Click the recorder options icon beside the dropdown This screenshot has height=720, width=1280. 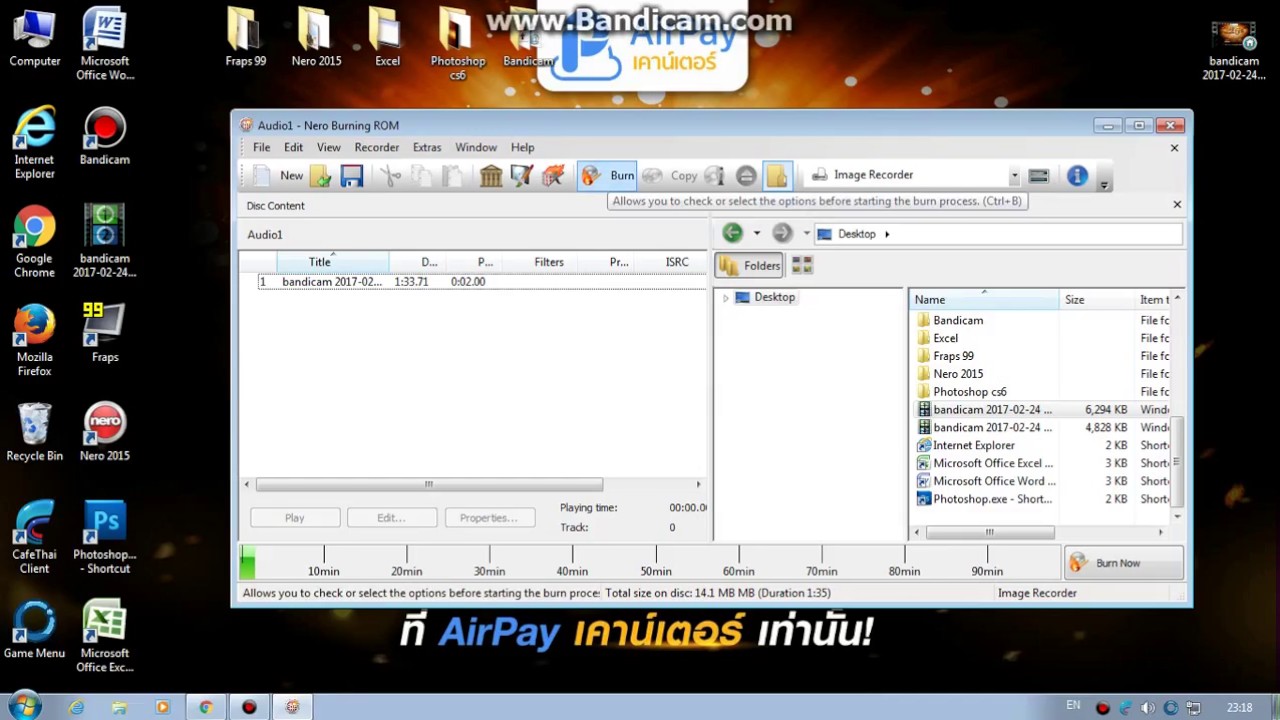pos(1039,176)
